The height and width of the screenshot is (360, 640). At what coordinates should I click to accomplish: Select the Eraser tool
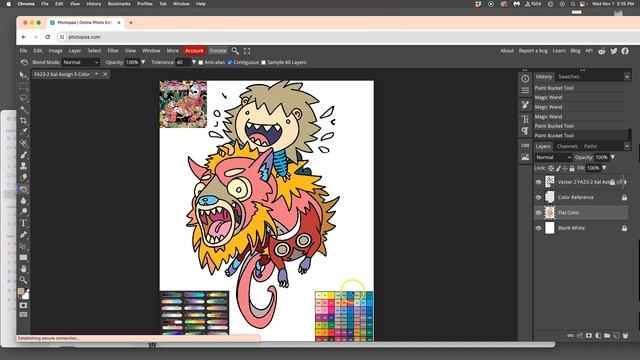pos(23,177)
